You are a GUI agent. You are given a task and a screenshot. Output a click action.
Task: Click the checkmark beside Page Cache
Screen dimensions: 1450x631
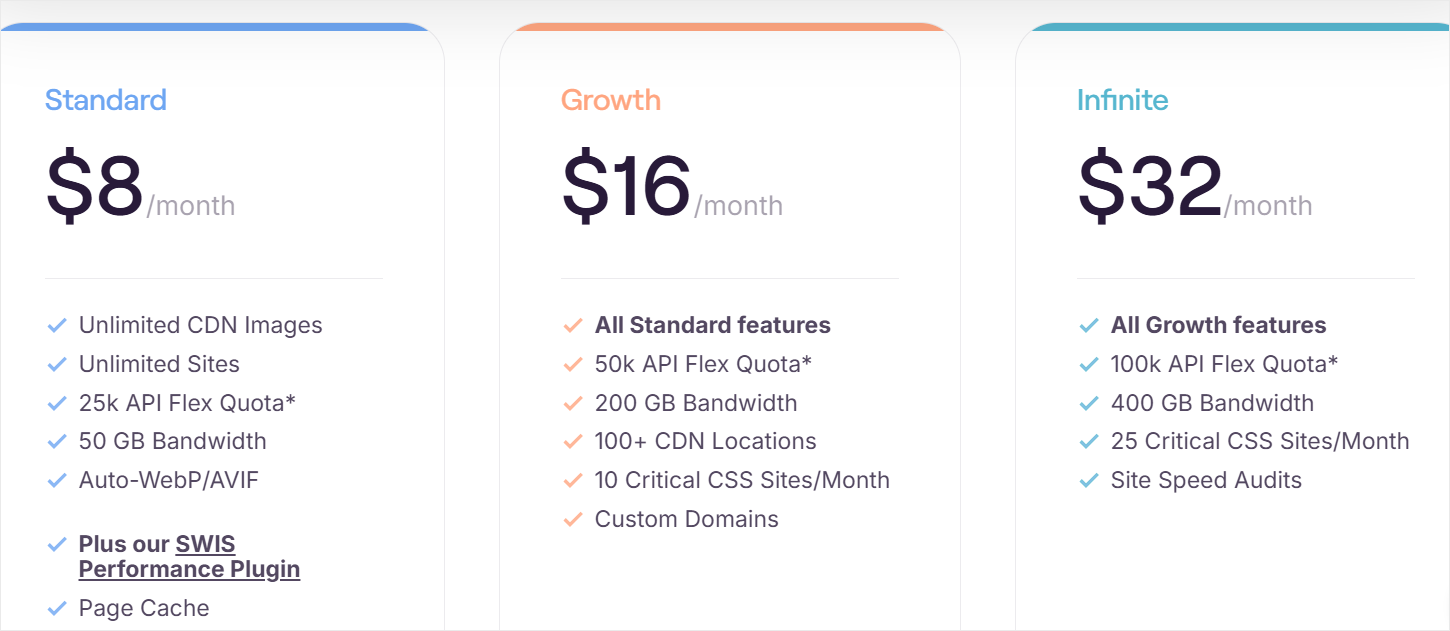[57, 608]
